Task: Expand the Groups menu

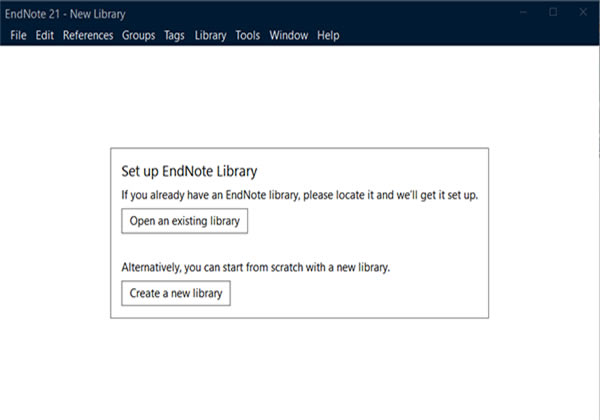Action: (x=138, y=35)
